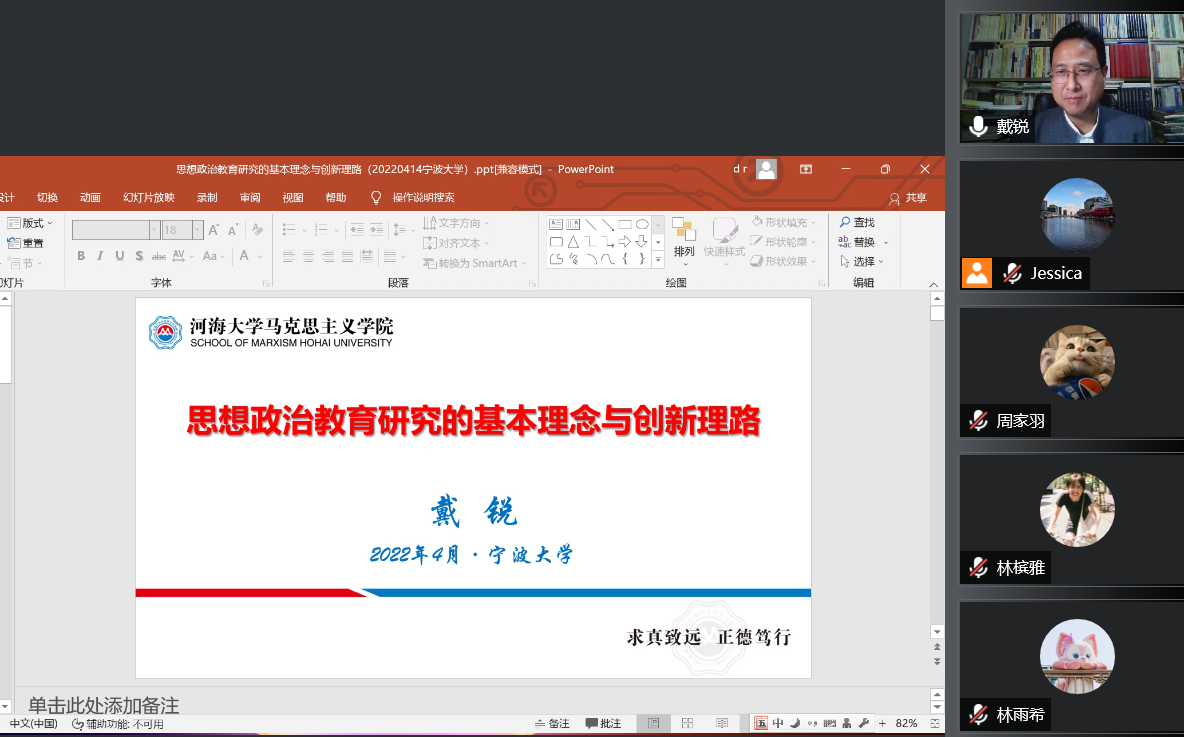This screenshot has height=737, width=1184.
Task: Click the 82% zoom level
Action: point(906,723)
